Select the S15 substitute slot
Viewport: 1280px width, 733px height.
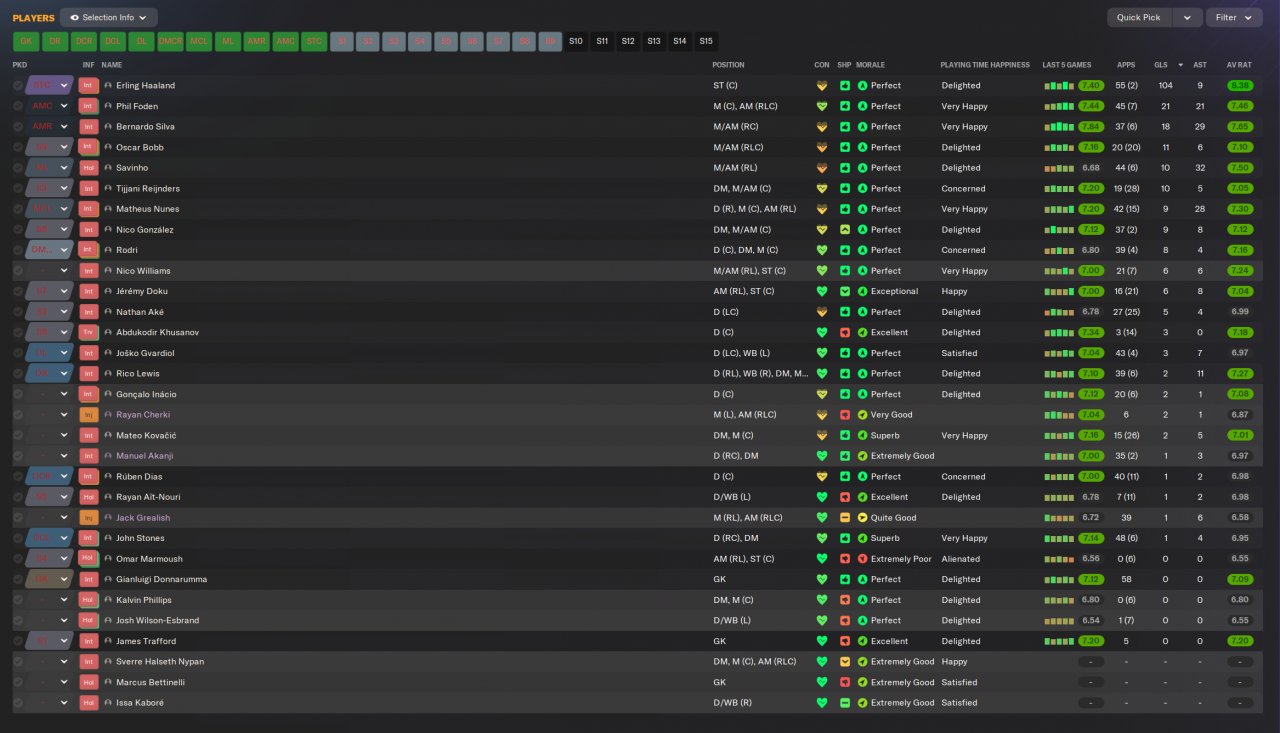coord(706,41)
